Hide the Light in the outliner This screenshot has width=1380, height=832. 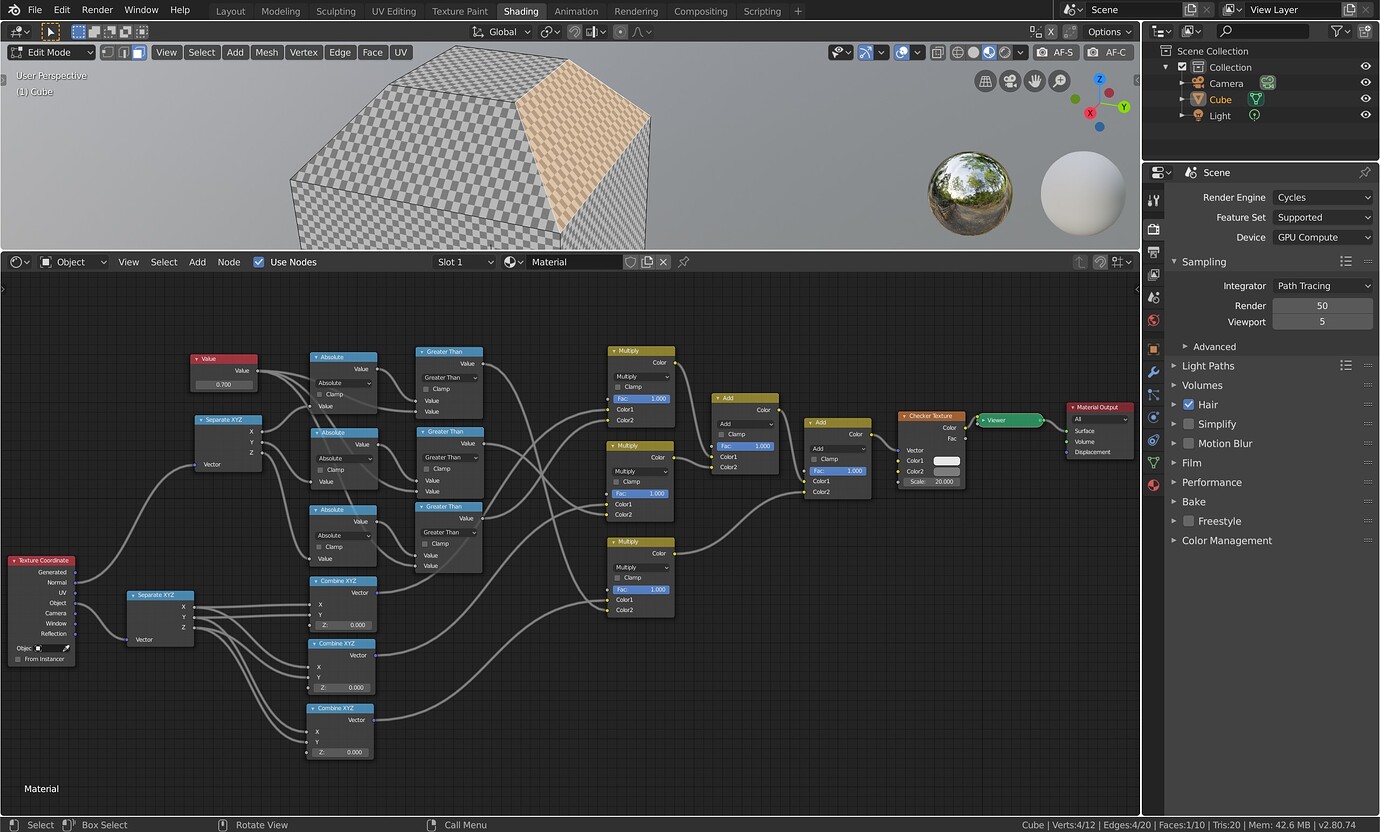(1365, 115)
